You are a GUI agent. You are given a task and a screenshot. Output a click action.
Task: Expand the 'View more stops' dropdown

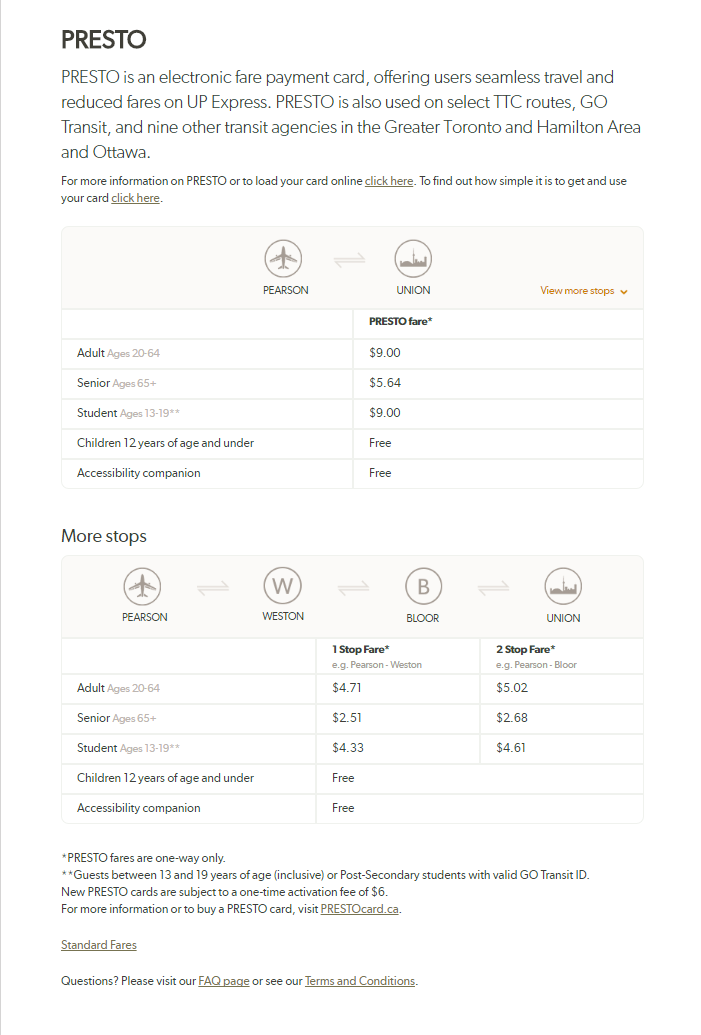[577, 291]
